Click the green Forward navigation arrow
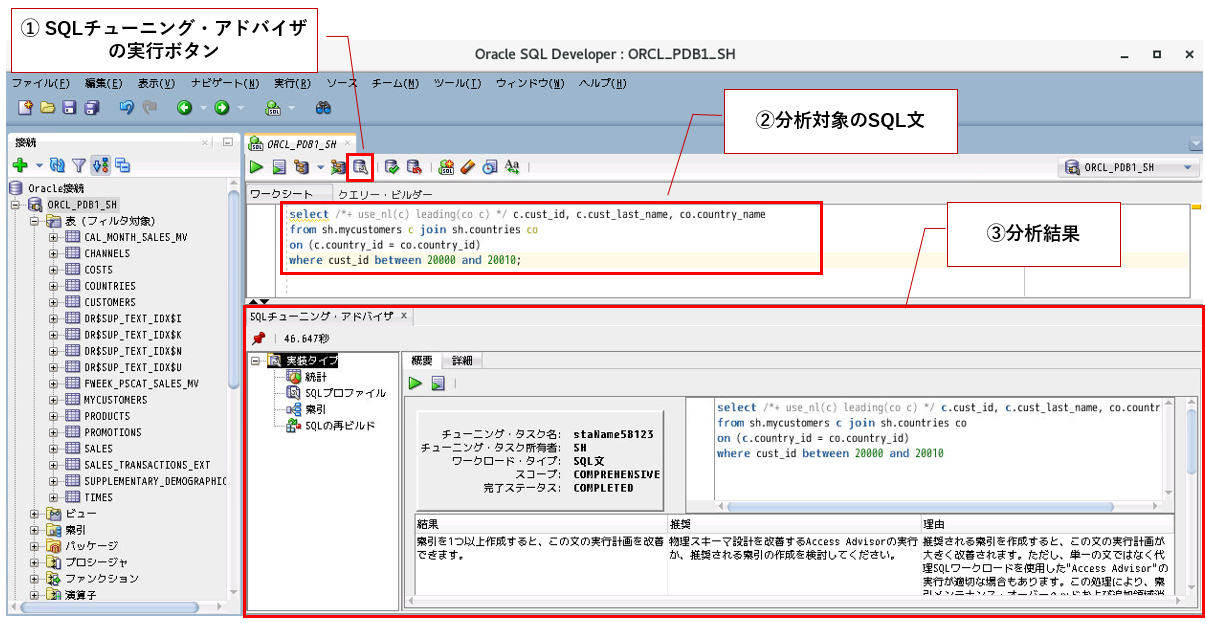This screenshot has height=623, width=1206. point(222,107)
